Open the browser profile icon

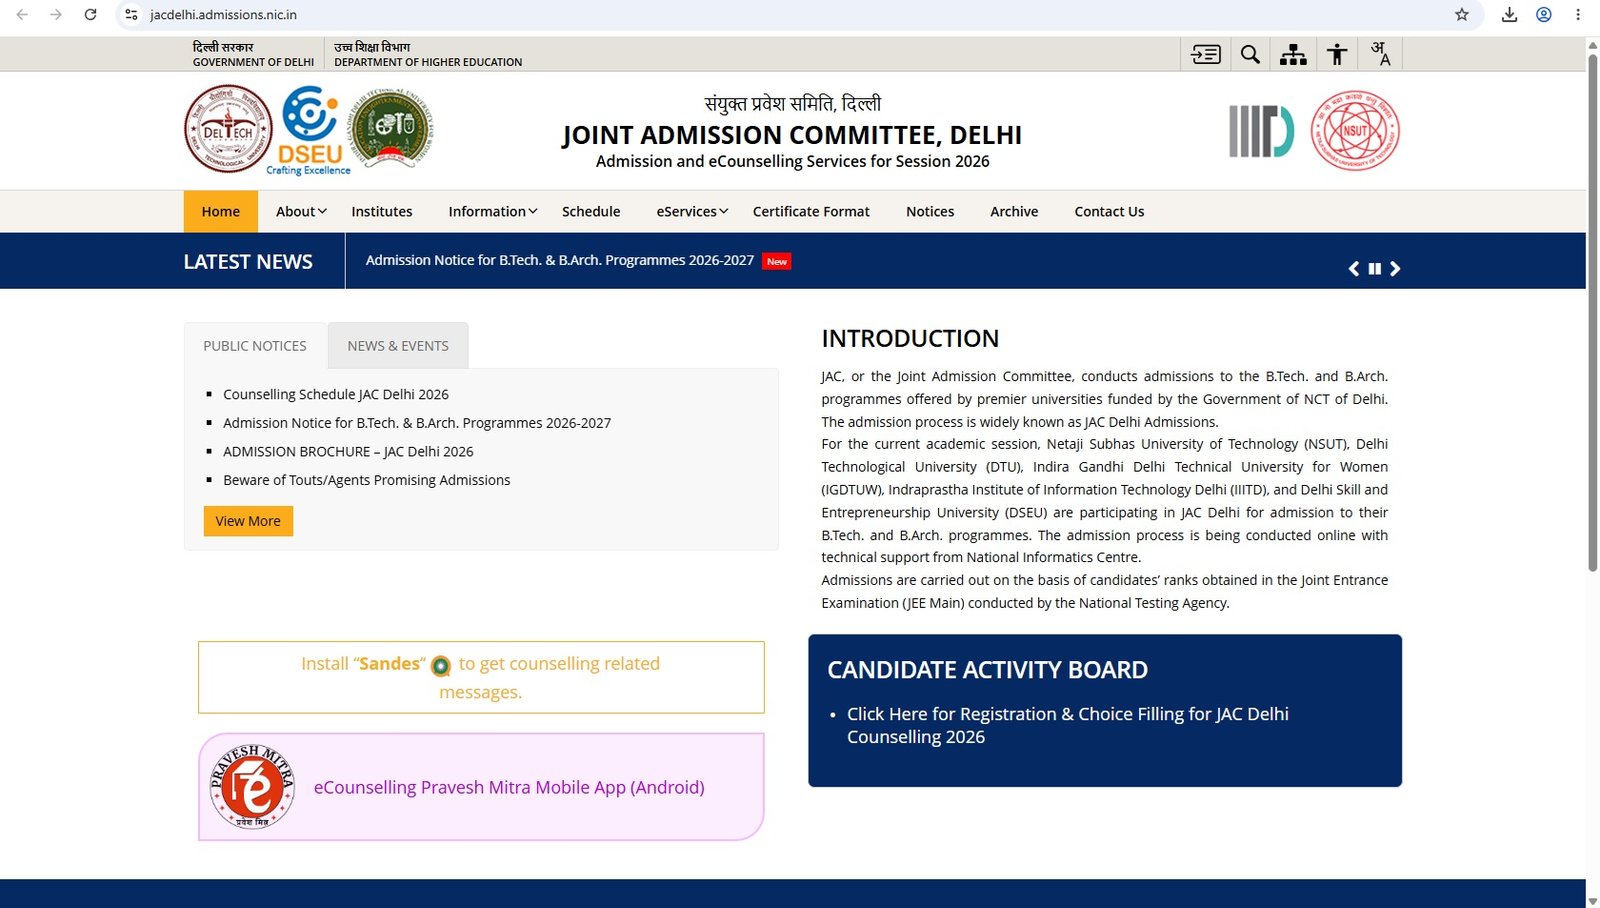point(1544,15)
